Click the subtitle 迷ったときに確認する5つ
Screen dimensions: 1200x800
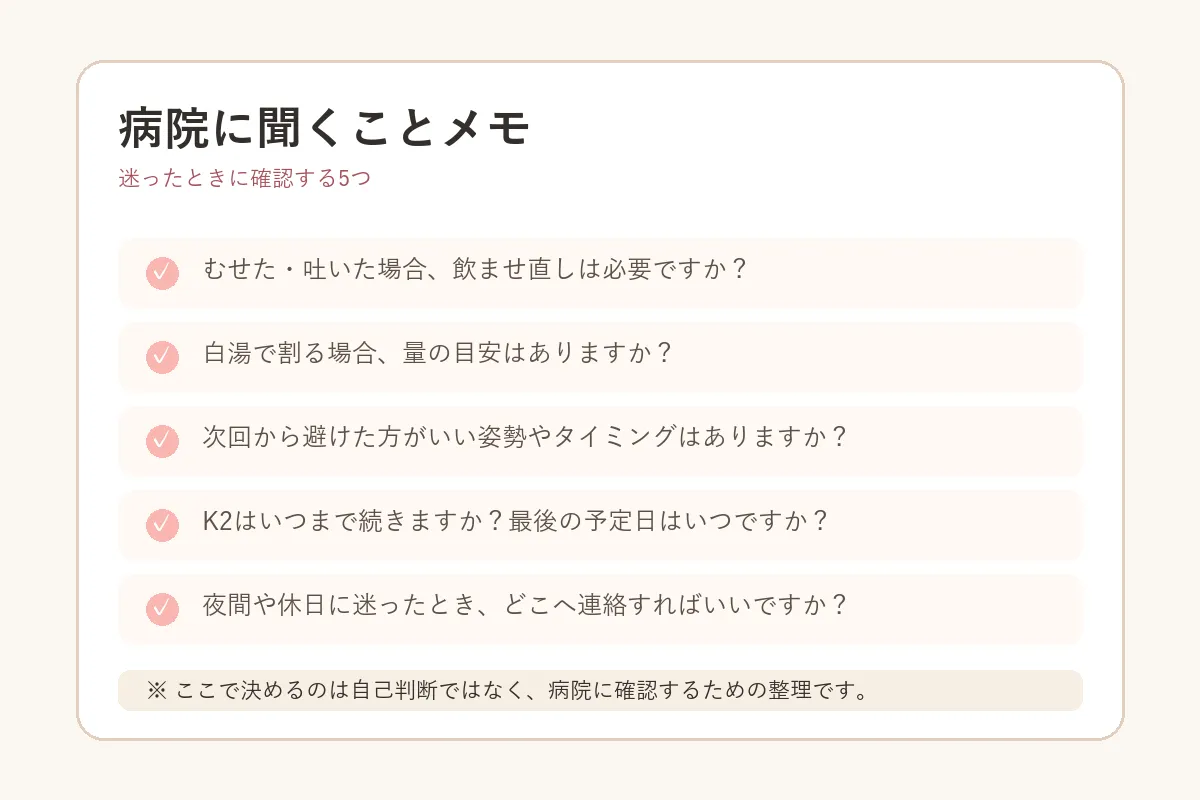[245, 179]
